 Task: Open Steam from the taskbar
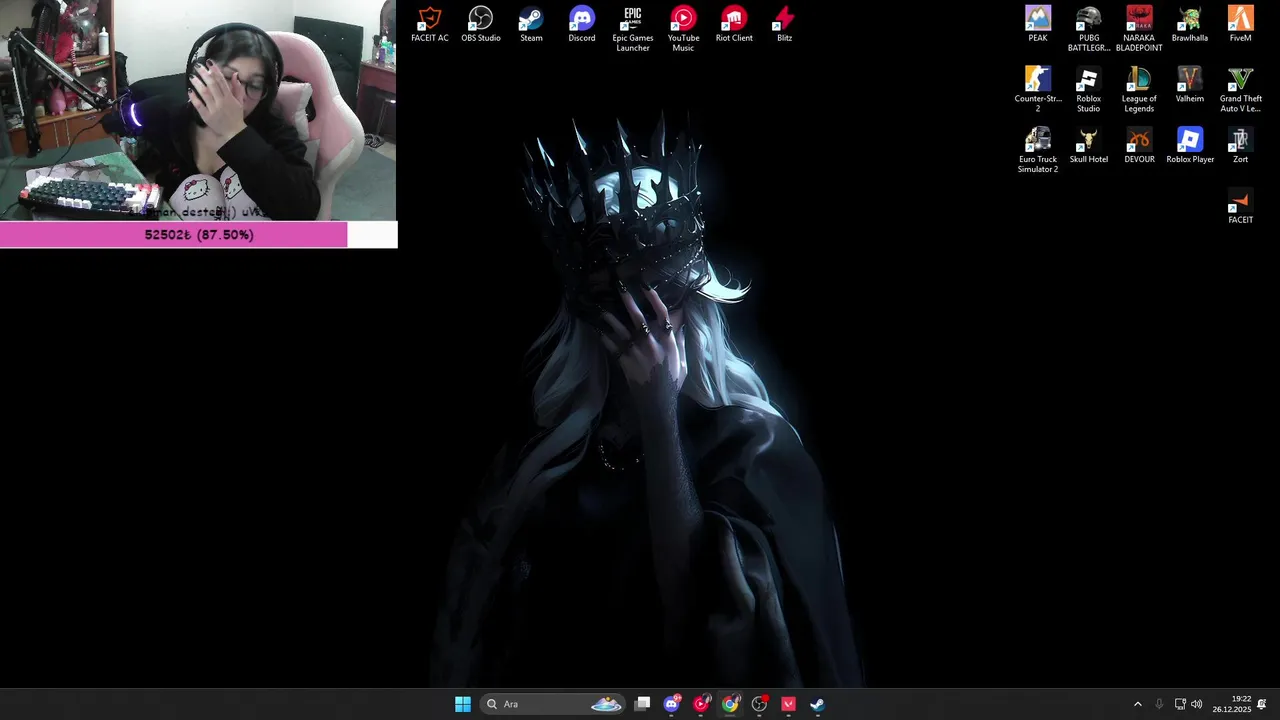pos(817,704)
